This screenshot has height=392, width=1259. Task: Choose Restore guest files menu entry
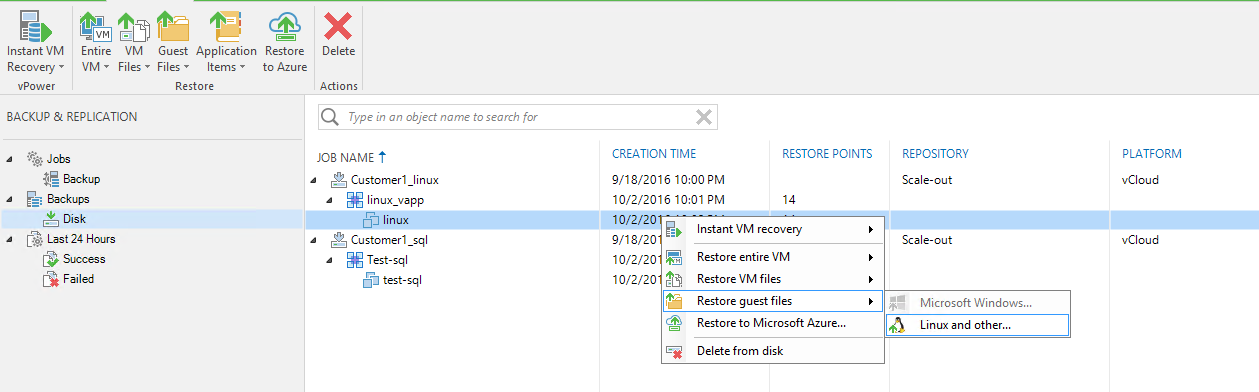coord(773,301)
